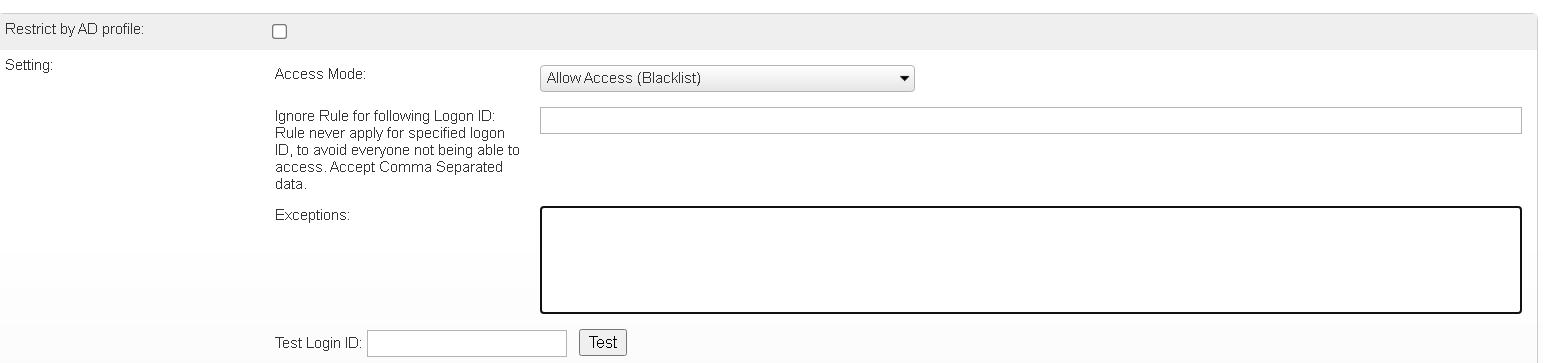Click the Test button

(603, 342)
